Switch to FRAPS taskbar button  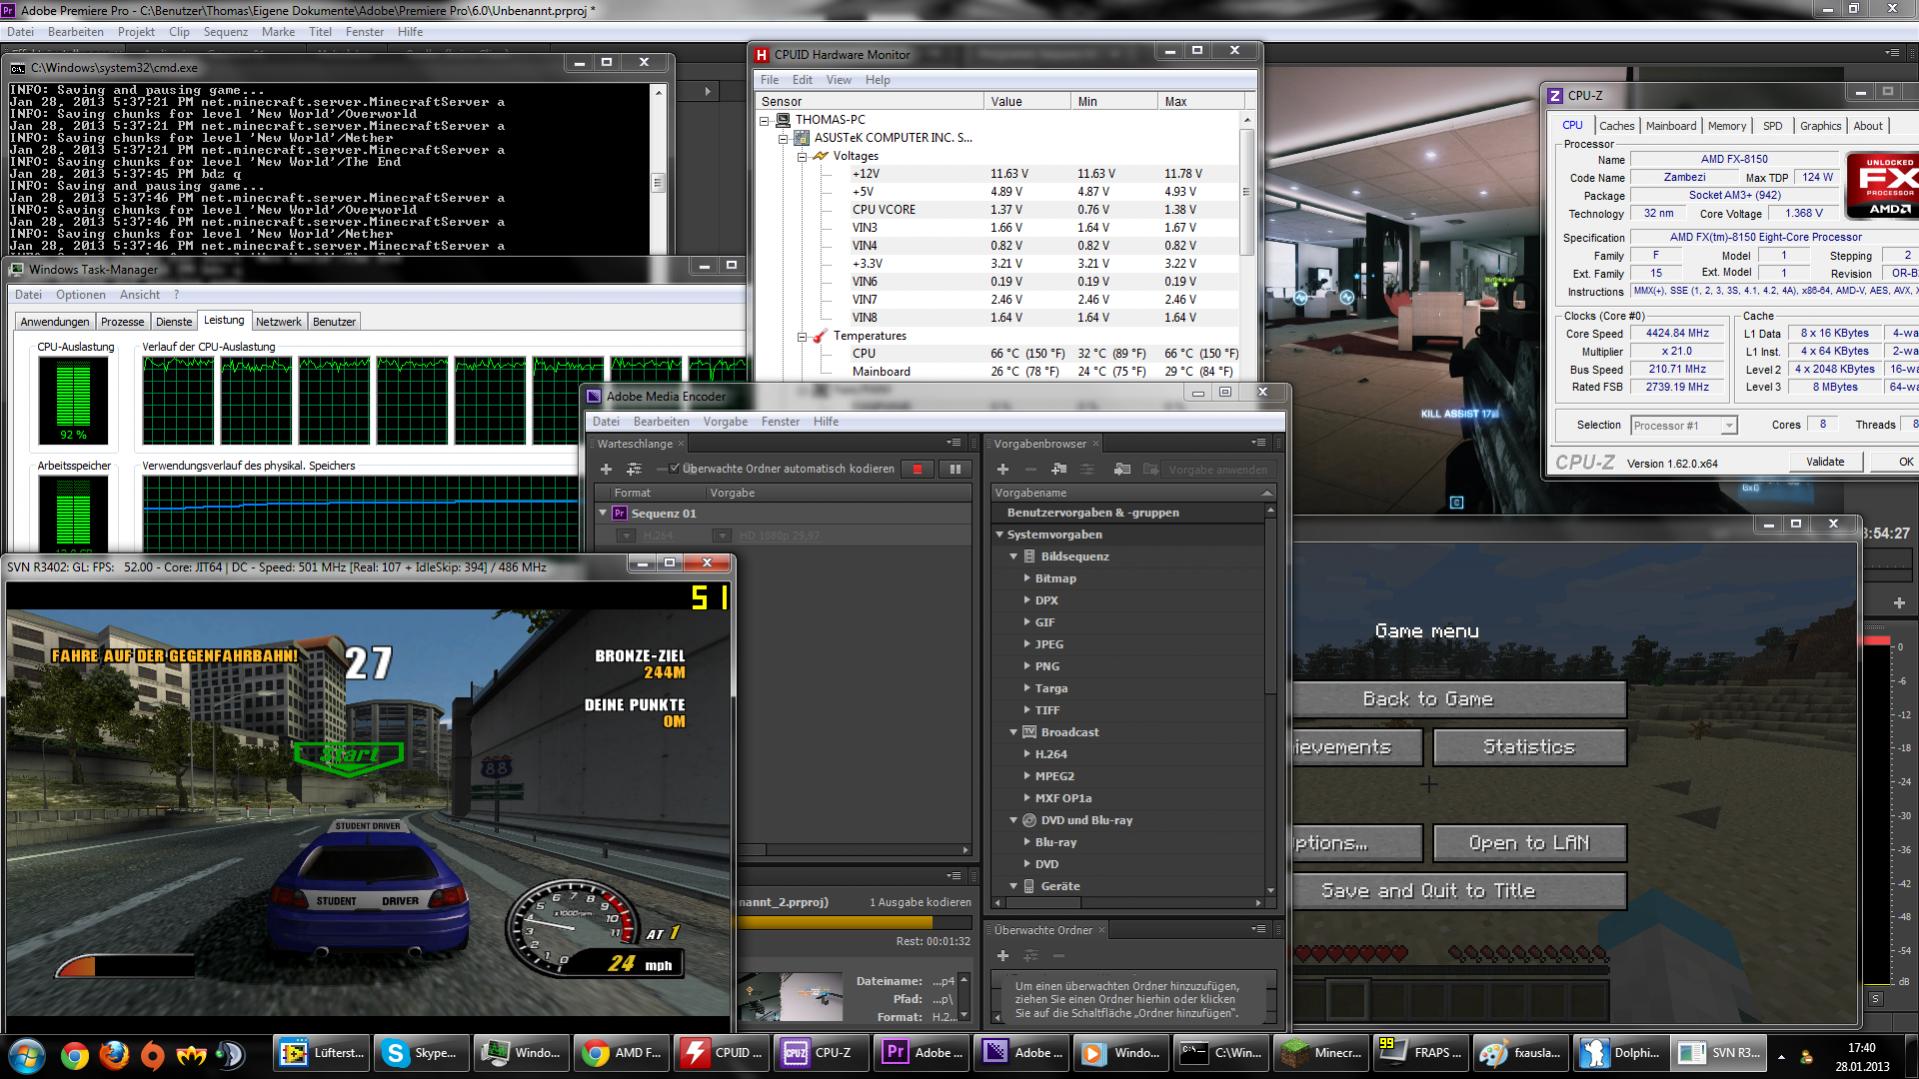click(1422, 1053)
